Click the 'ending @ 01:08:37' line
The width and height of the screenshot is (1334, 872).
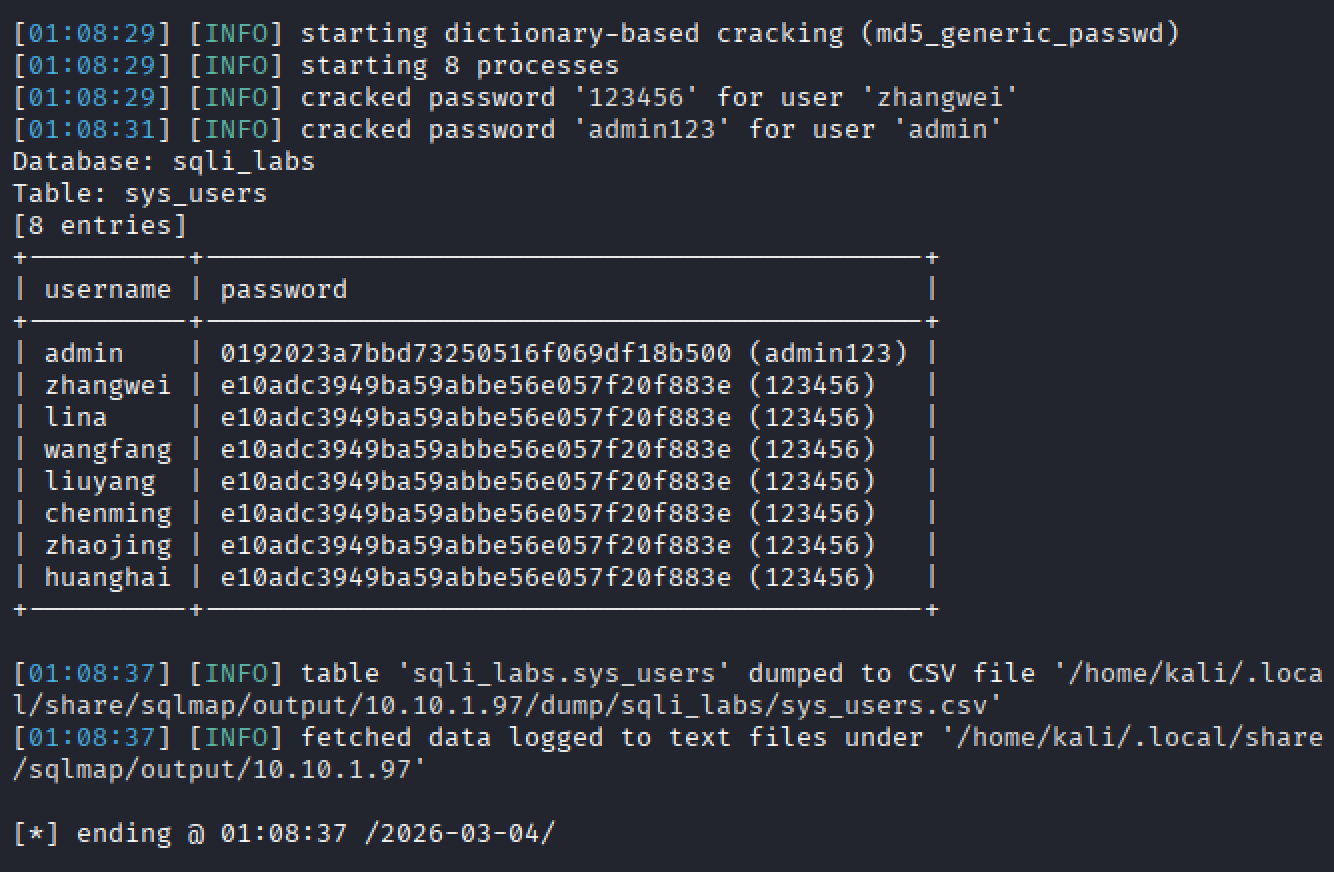[x=212, y=833]
